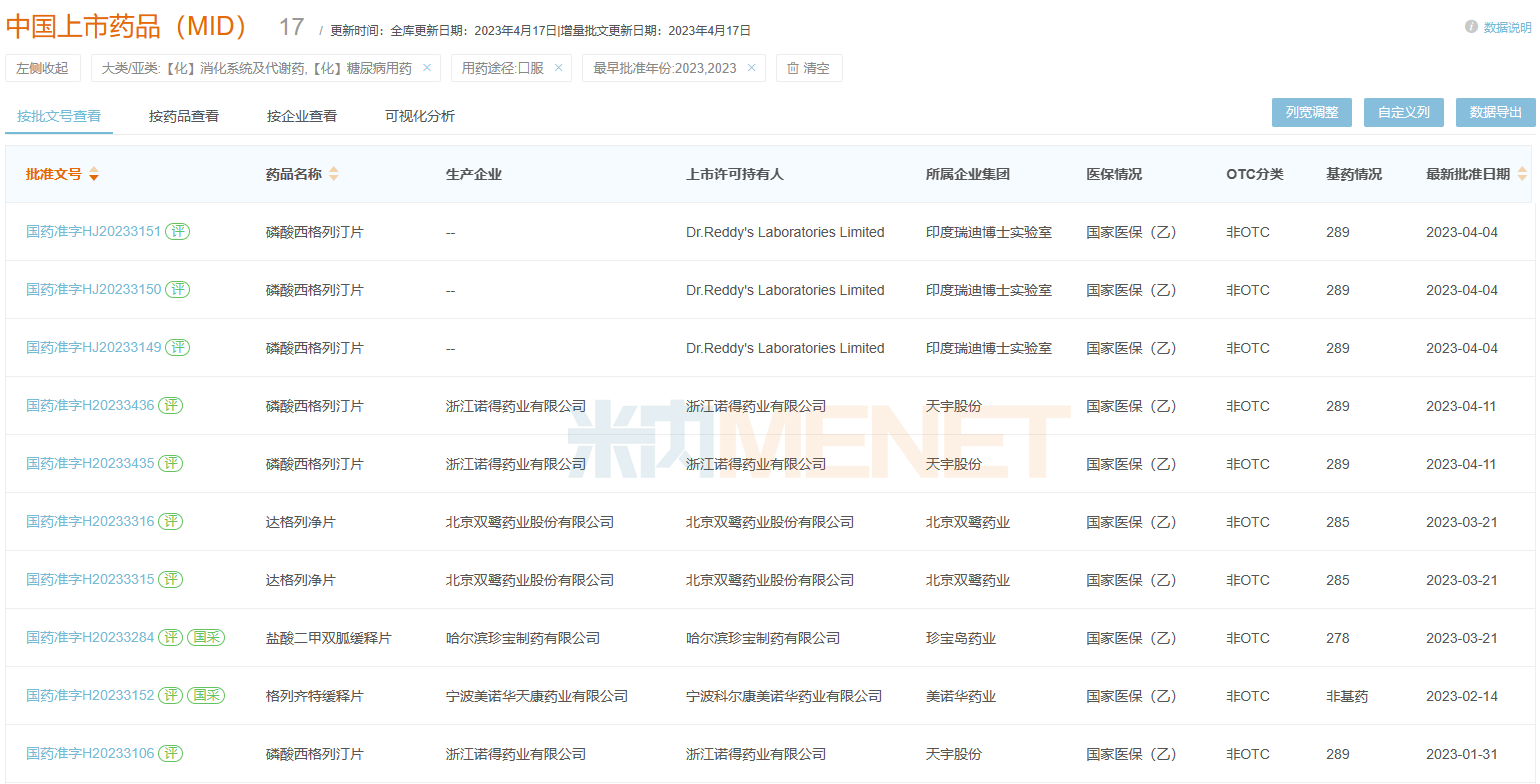Switch to 按药品查看 tab

coord(184,116)
